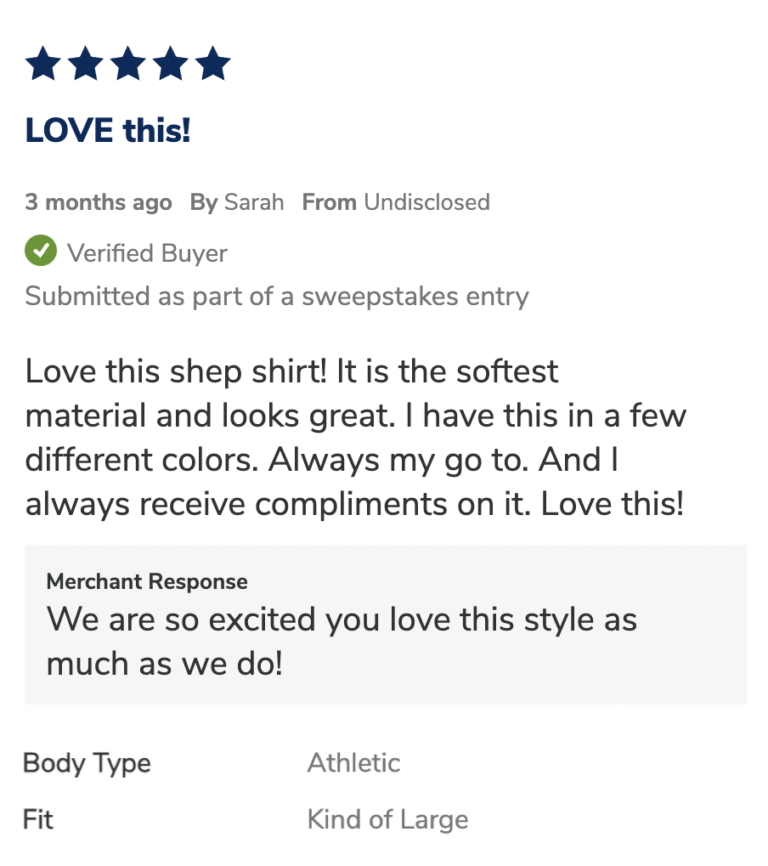The width and height of the screenshot is (768, 866).
Task: Click the third star in the rating
Action: tap(128, 65)
